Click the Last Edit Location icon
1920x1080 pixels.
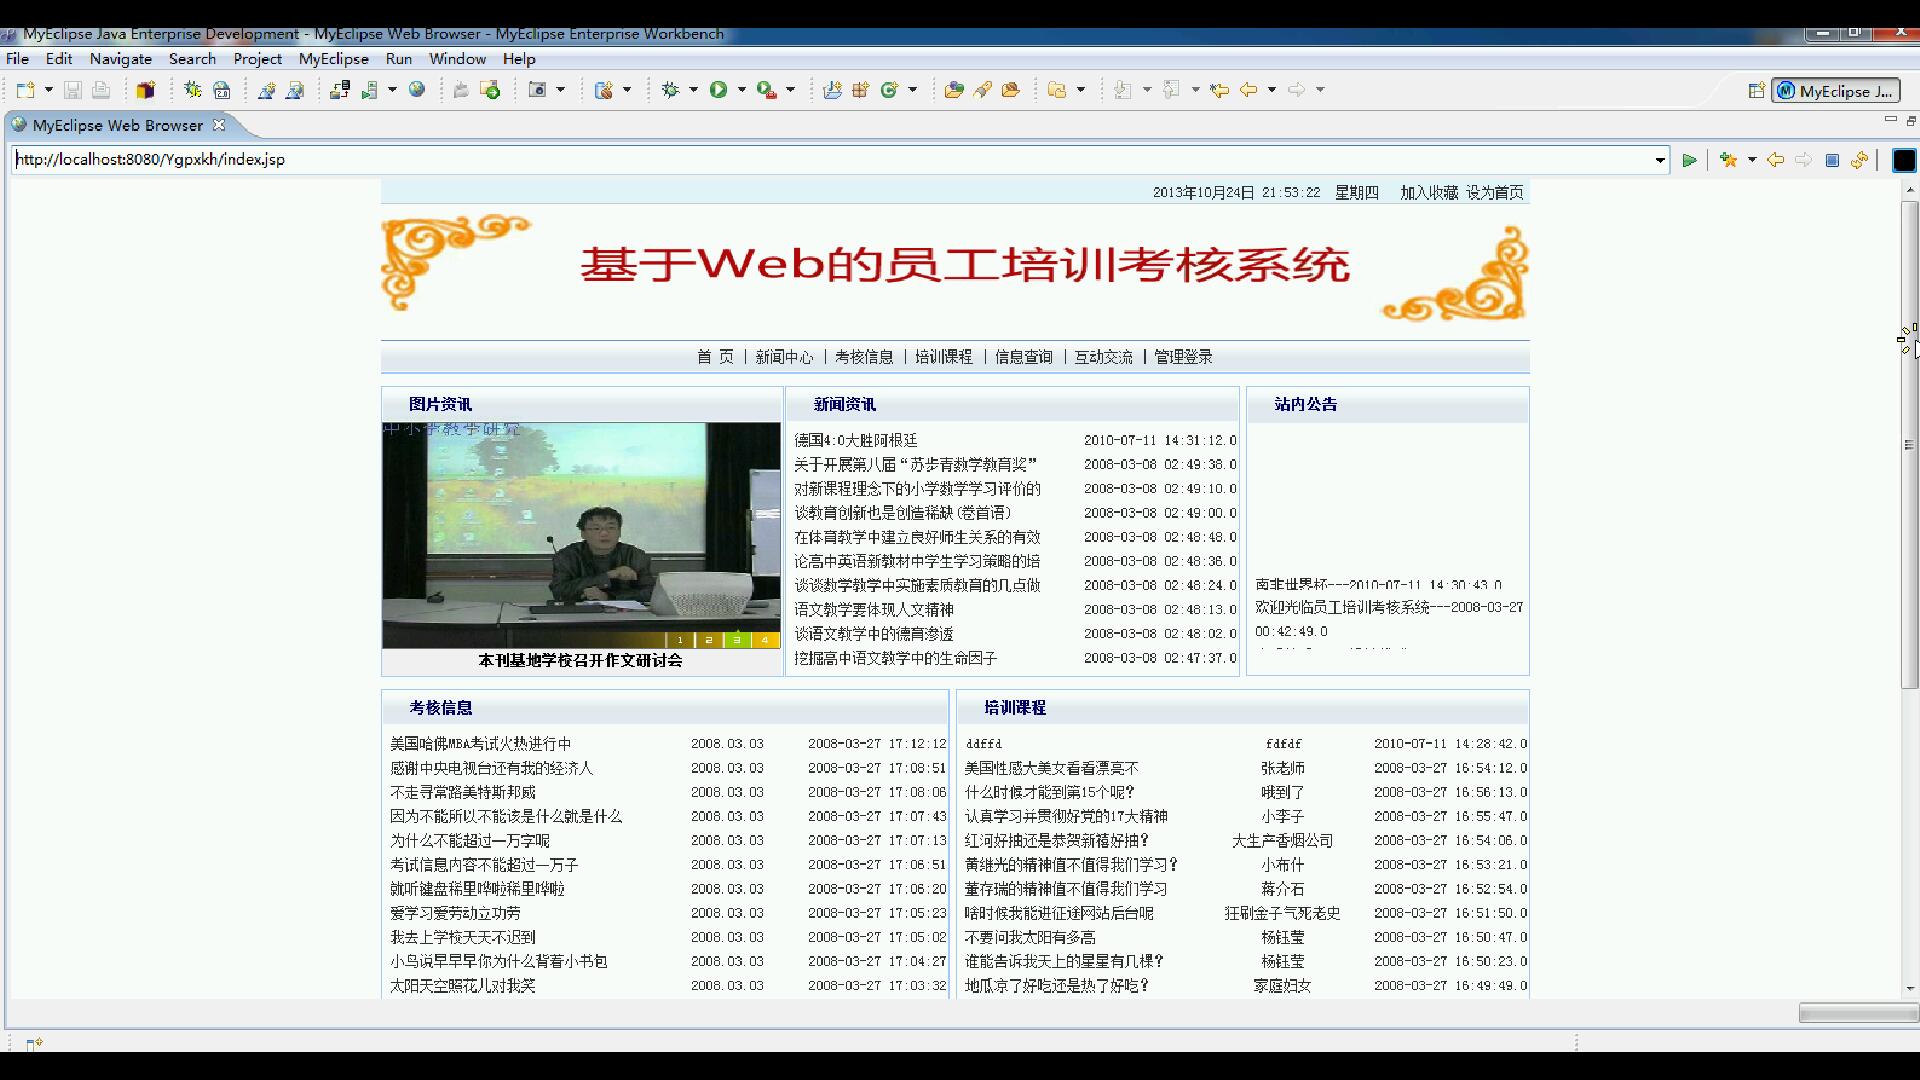tap(1219, 90)
